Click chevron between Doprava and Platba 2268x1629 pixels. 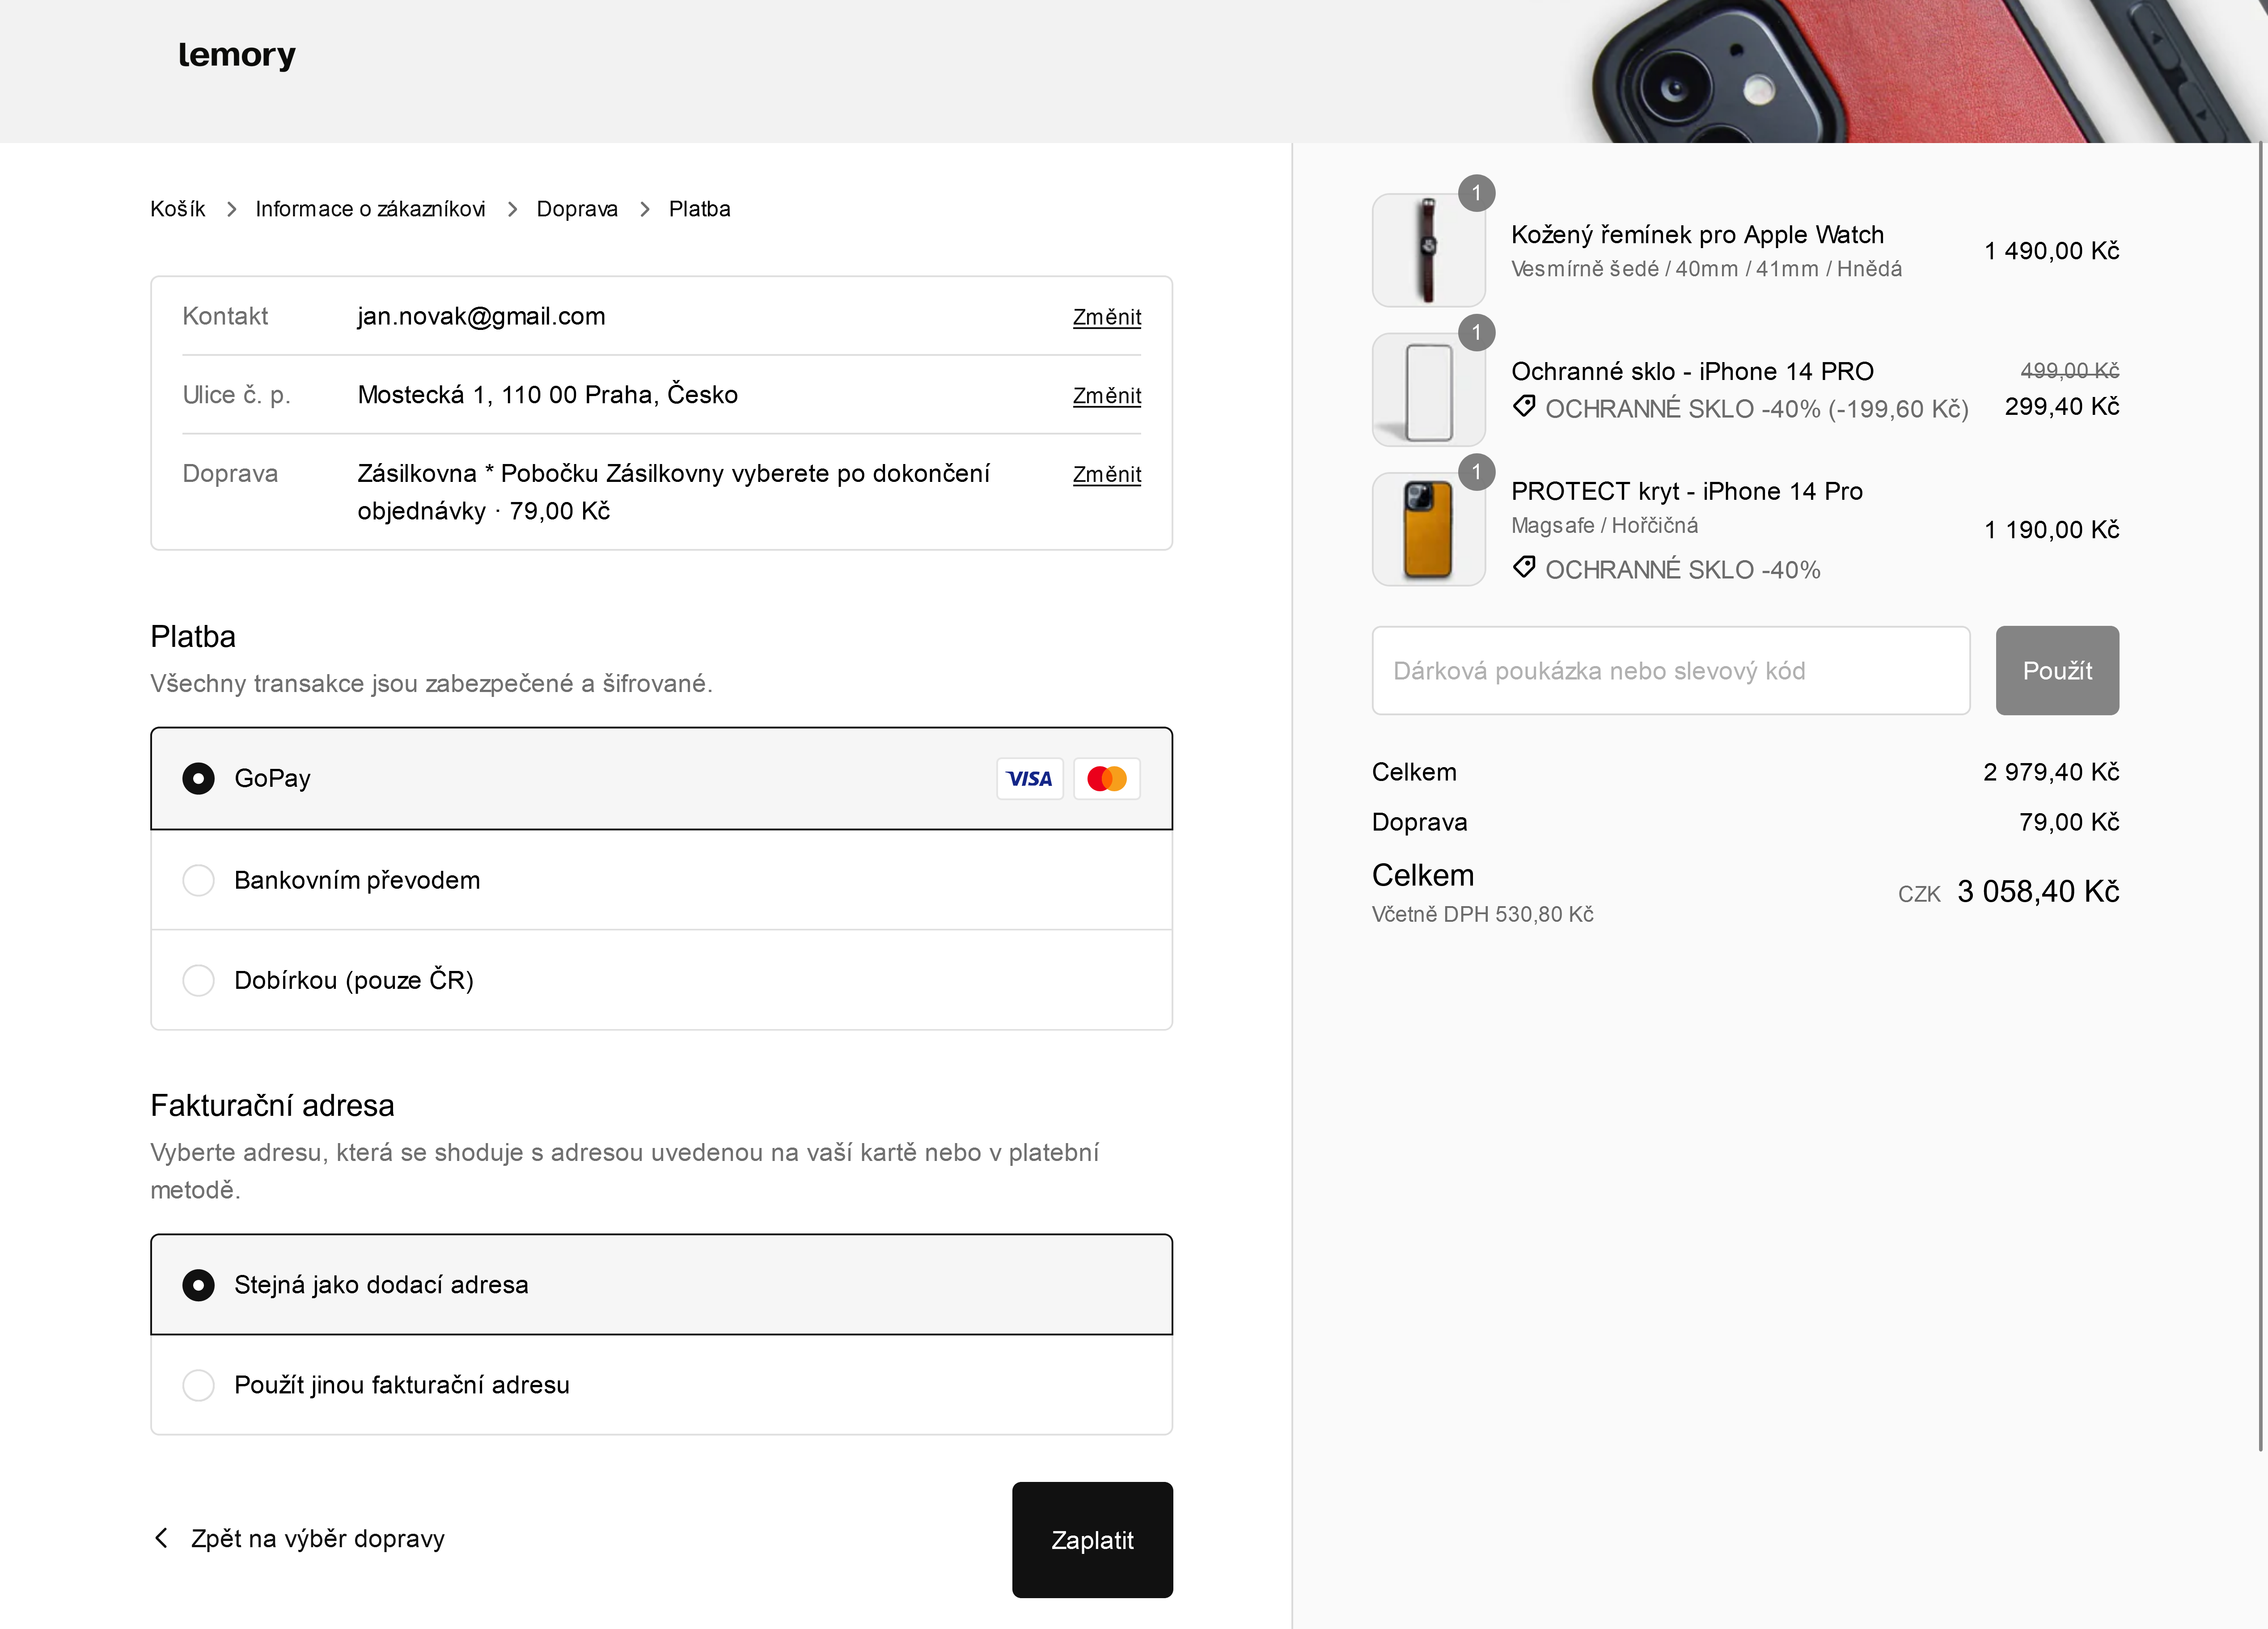644,209
